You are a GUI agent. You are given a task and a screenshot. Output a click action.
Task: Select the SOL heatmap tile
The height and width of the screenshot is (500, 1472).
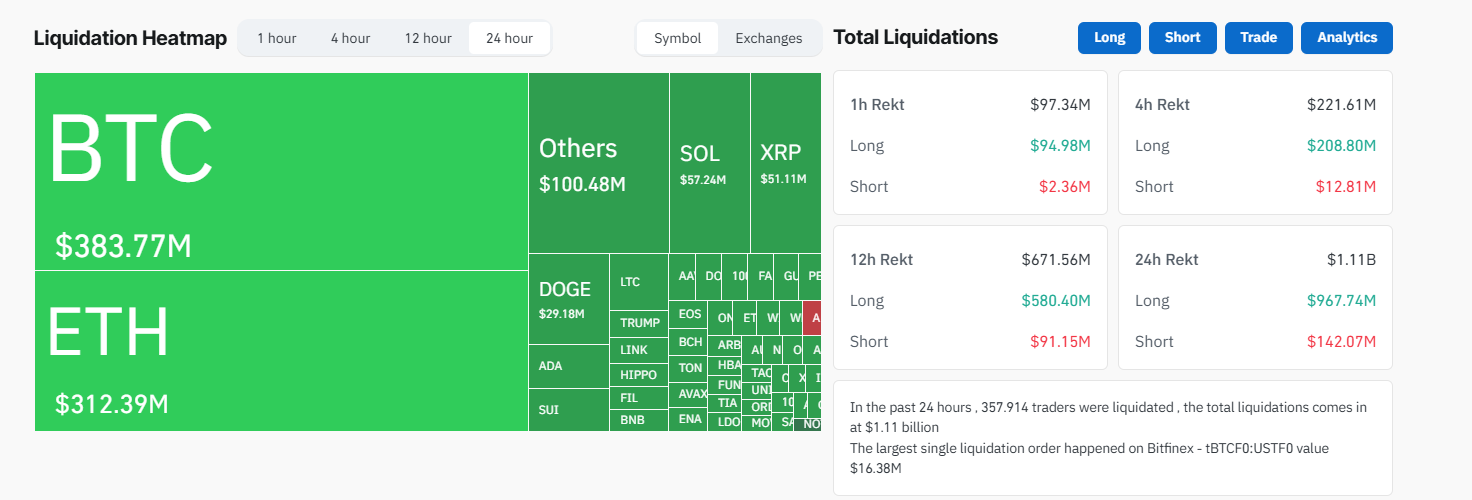point(709,163)
